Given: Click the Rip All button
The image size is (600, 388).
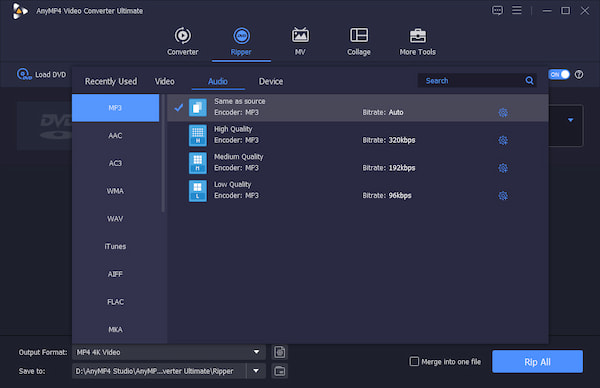Looking at the screenshot, I should pyautogui.click(x=537, y=362).
